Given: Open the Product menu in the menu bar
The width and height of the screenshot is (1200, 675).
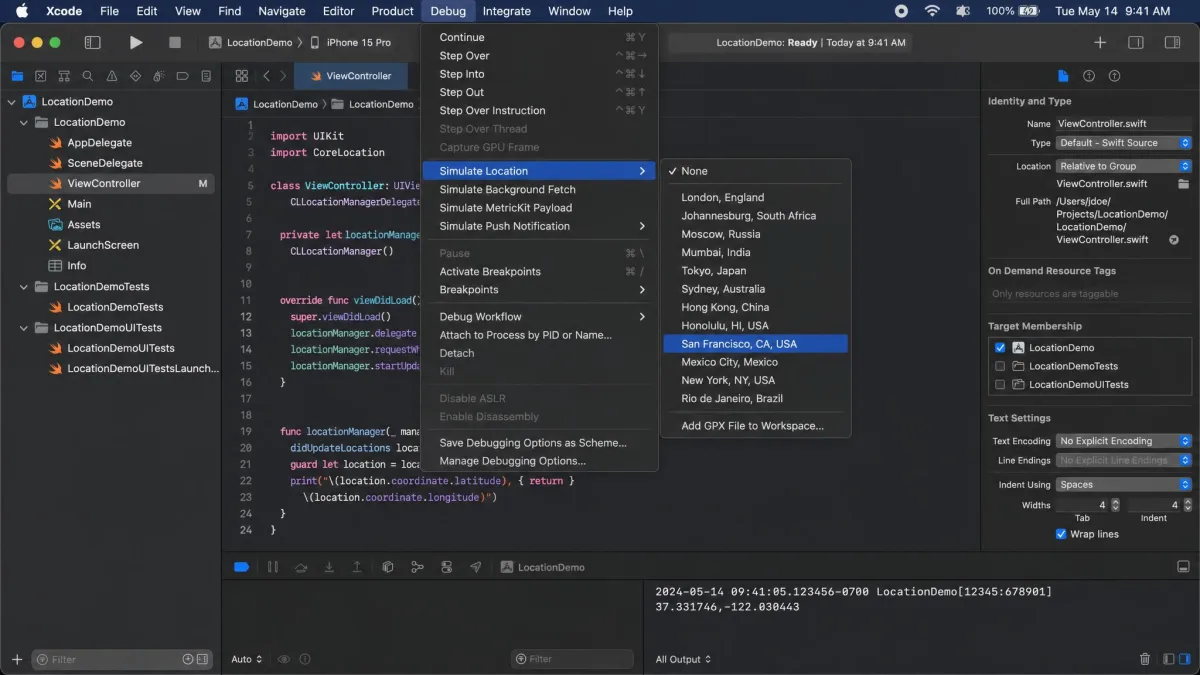Looking at the screenshot, I should point(392,11).
